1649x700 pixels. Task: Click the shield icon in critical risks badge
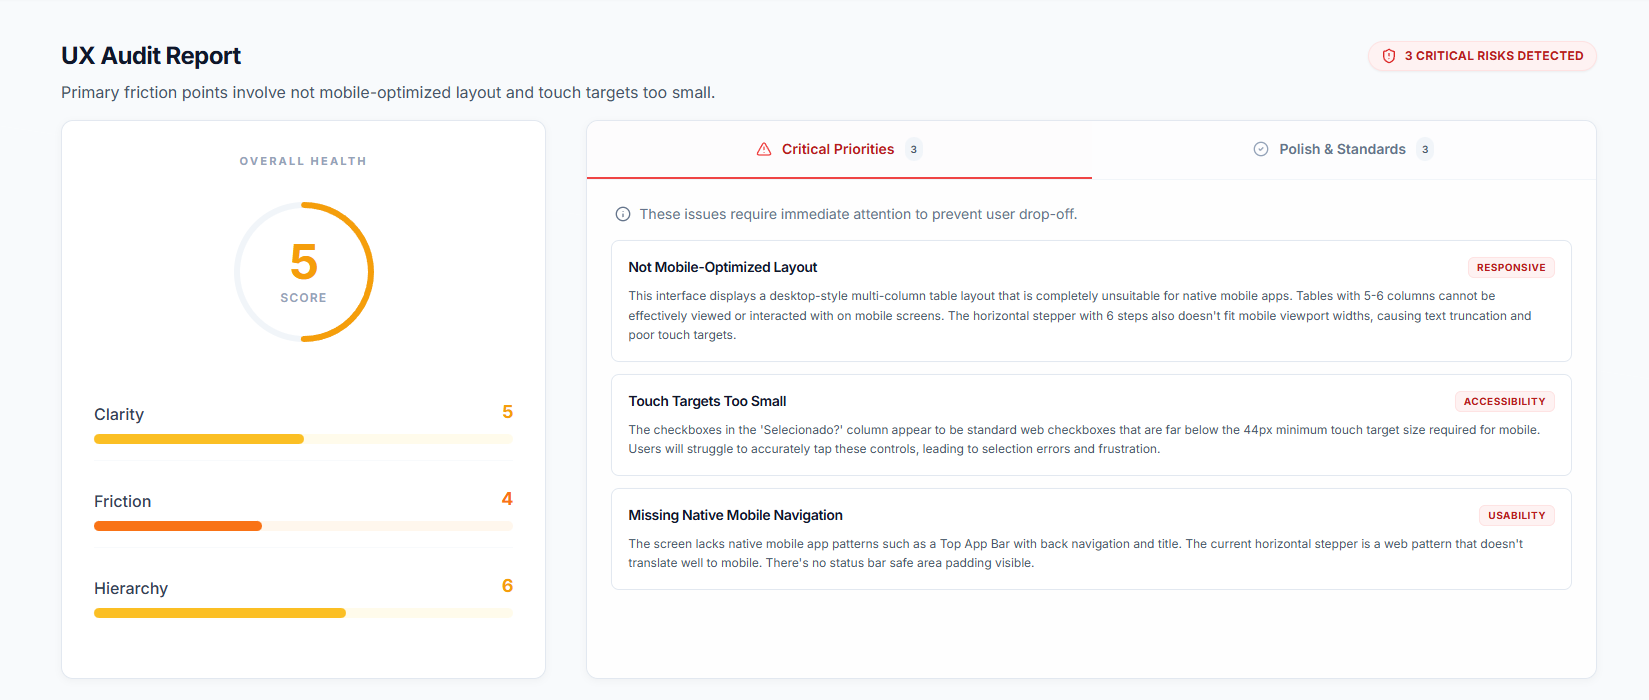point(1389,56)
